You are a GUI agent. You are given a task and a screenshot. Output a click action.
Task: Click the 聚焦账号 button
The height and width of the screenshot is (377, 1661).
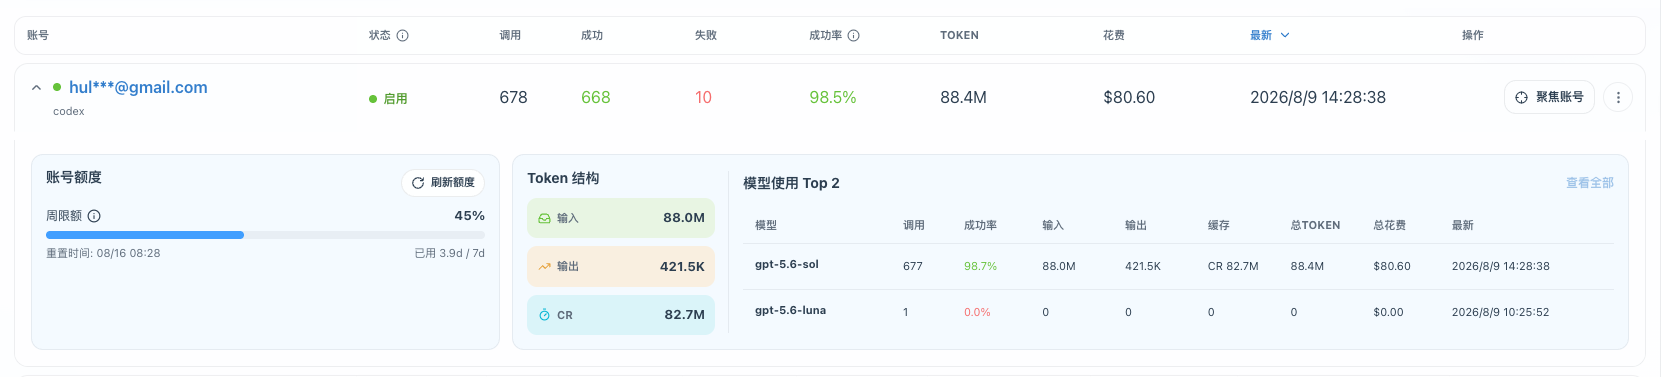click(1549, 97)
